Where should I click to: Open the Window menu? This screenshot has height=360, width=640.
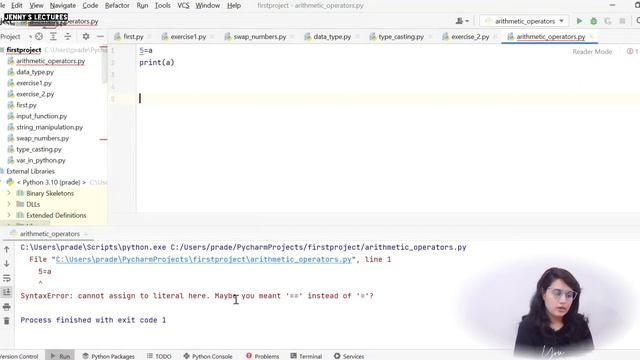[207, 5]
